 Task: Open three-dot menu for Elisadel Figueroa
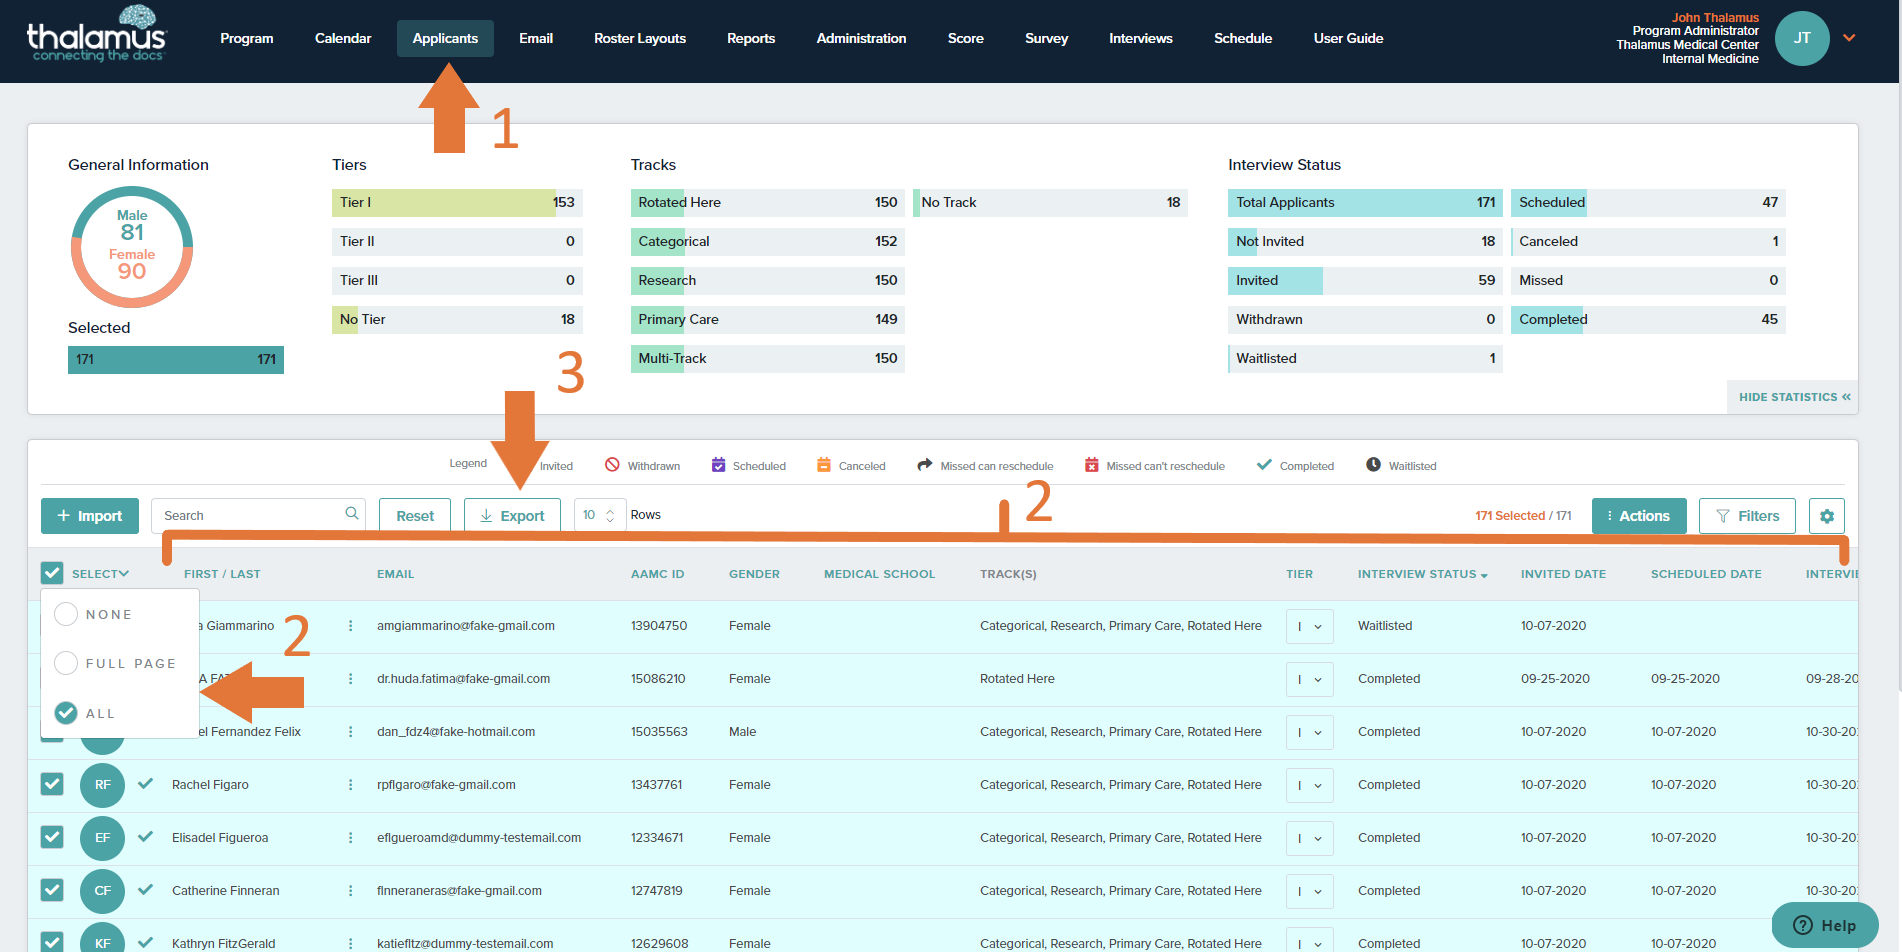pos(350,838)
